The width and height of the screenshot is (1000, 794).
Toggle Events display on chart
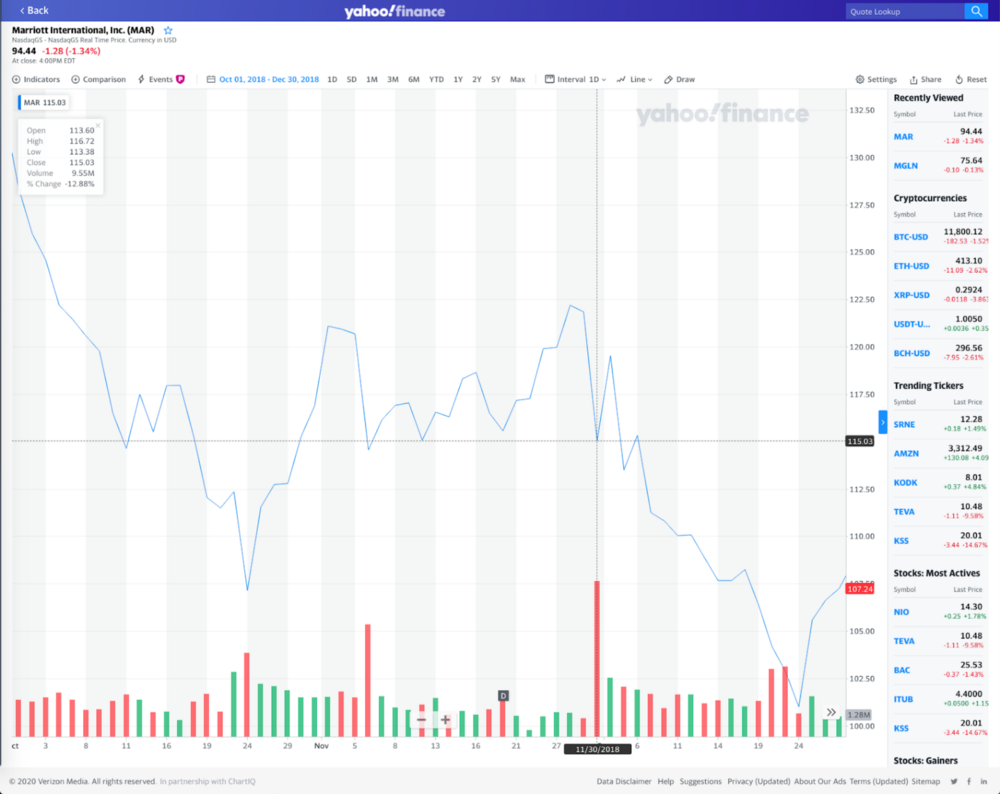(160, 79)
